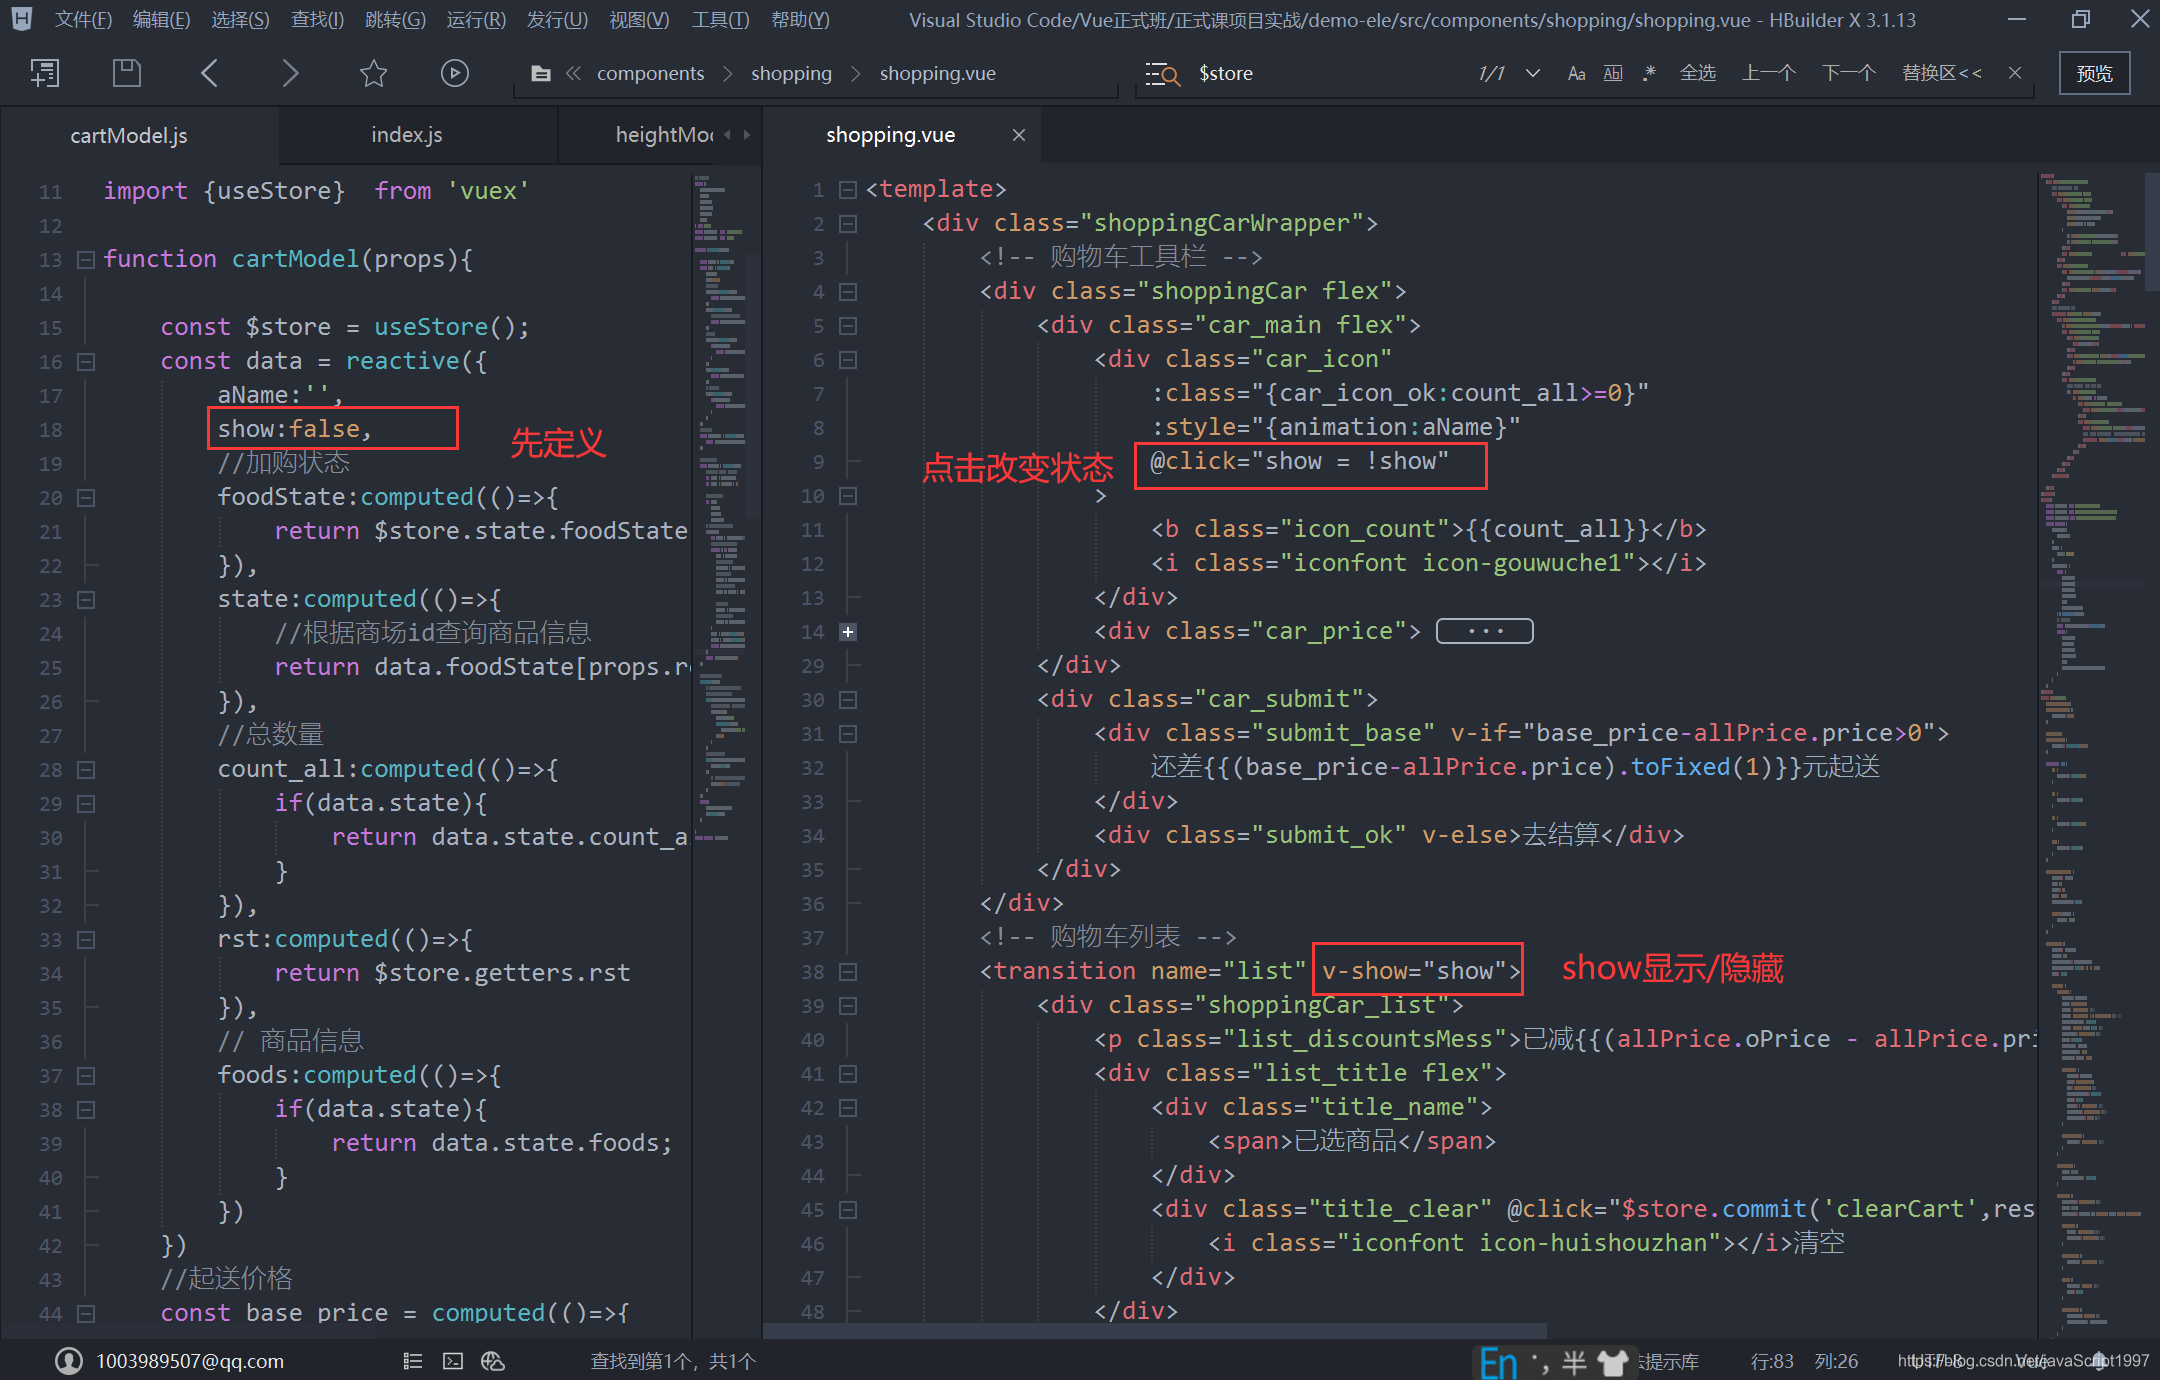Click the 行:83 line indicator in status bar
2160x1380 pixels.
pyautogui.click(x=1772, y=1361)
